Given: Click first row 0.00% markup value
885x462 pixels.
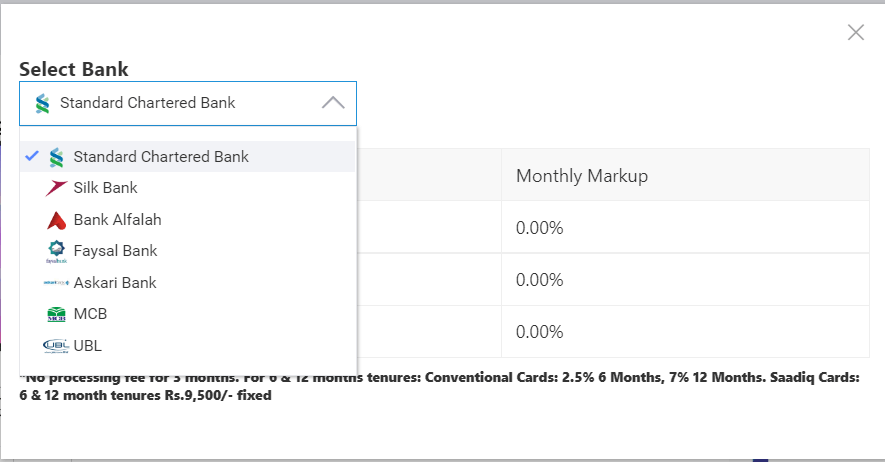Looking at the screenshot, I should (540, 228).
